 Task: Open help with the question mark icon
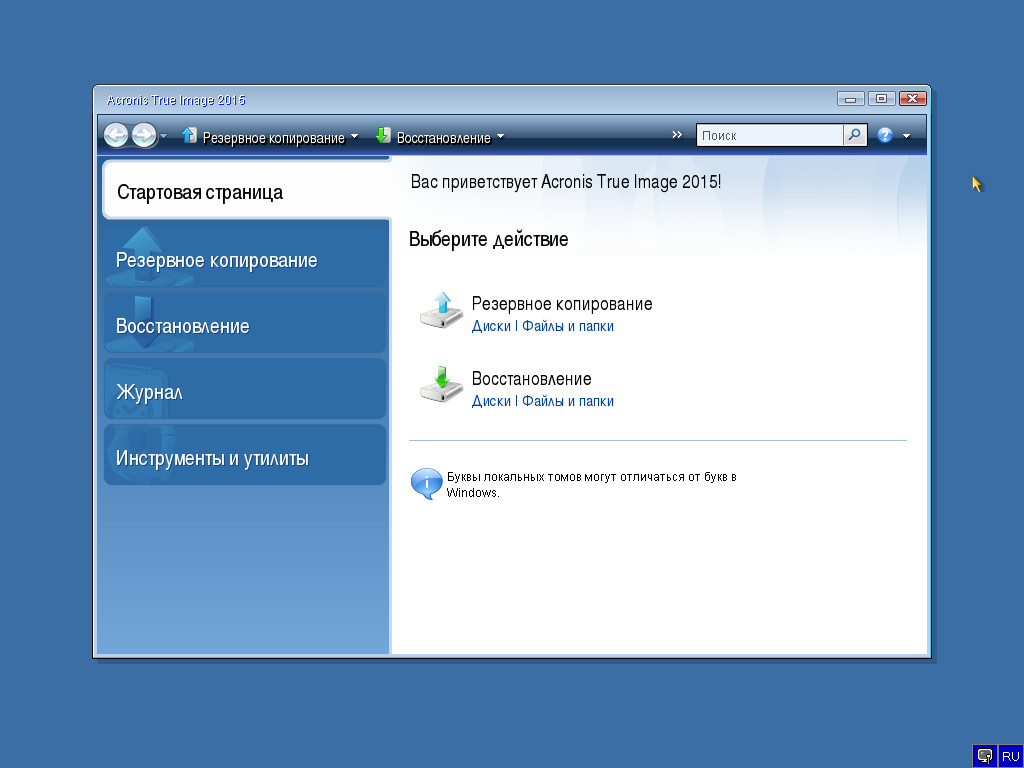pos(885,135)
